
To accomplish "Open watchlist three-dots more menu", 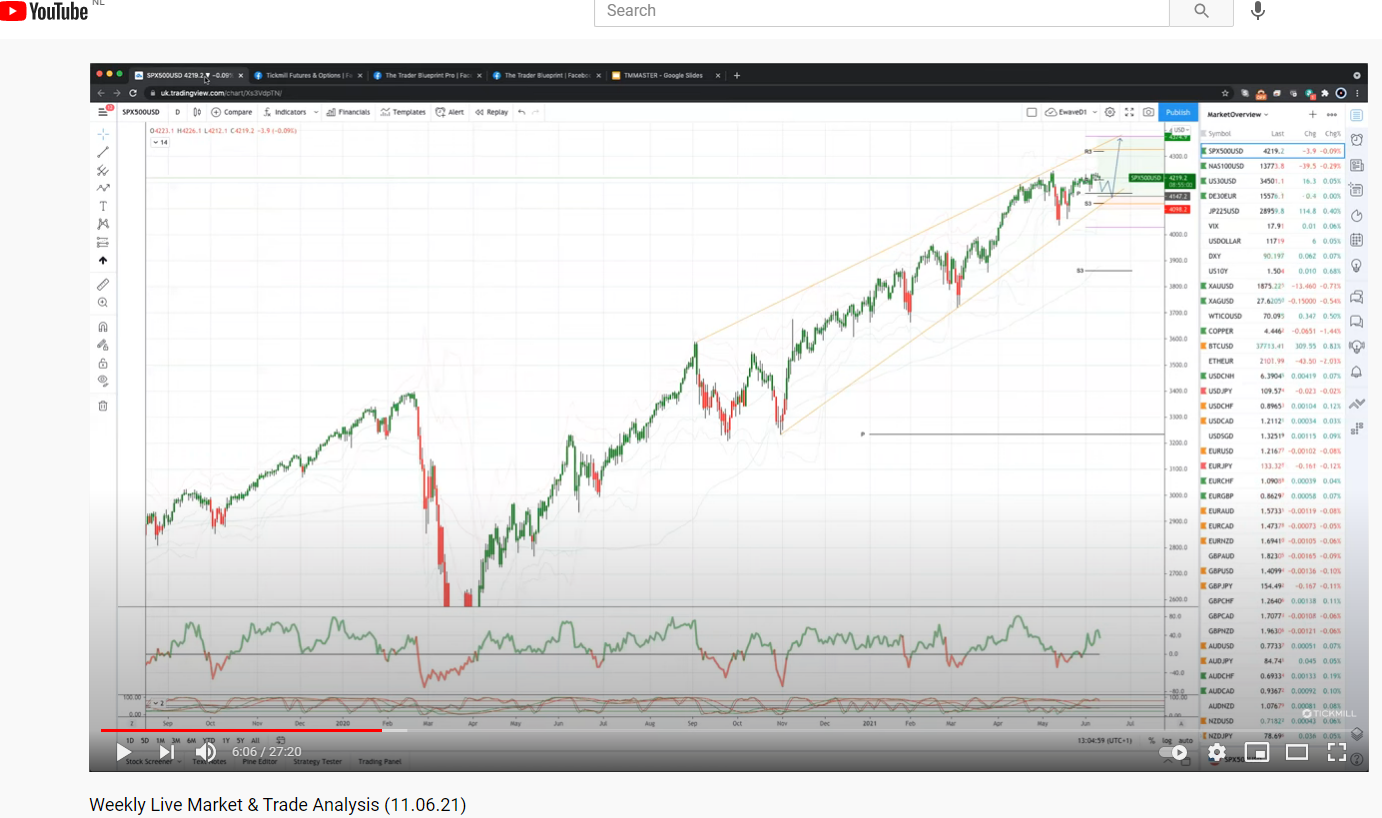I will point(1331,114).
